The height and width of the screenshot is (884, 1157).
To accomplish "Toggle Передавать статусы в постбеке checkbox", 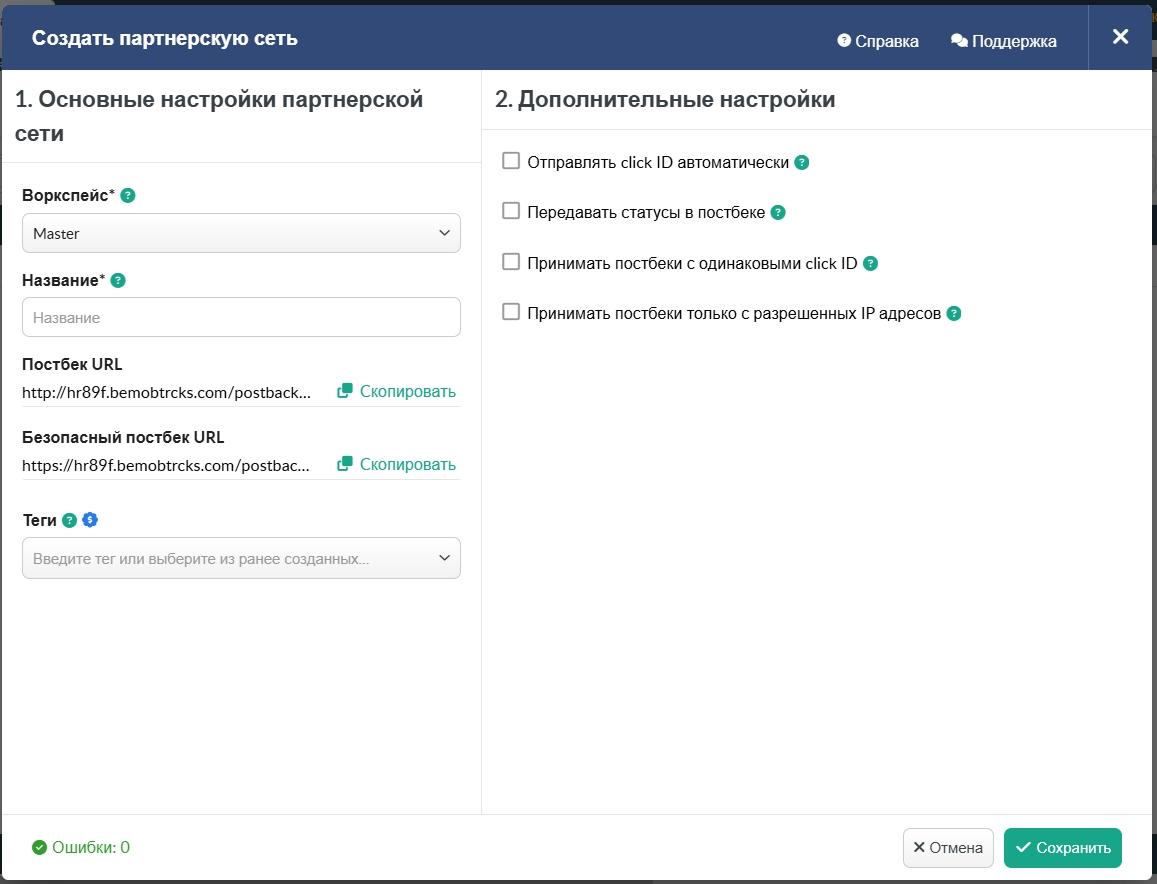I will 511,211.
